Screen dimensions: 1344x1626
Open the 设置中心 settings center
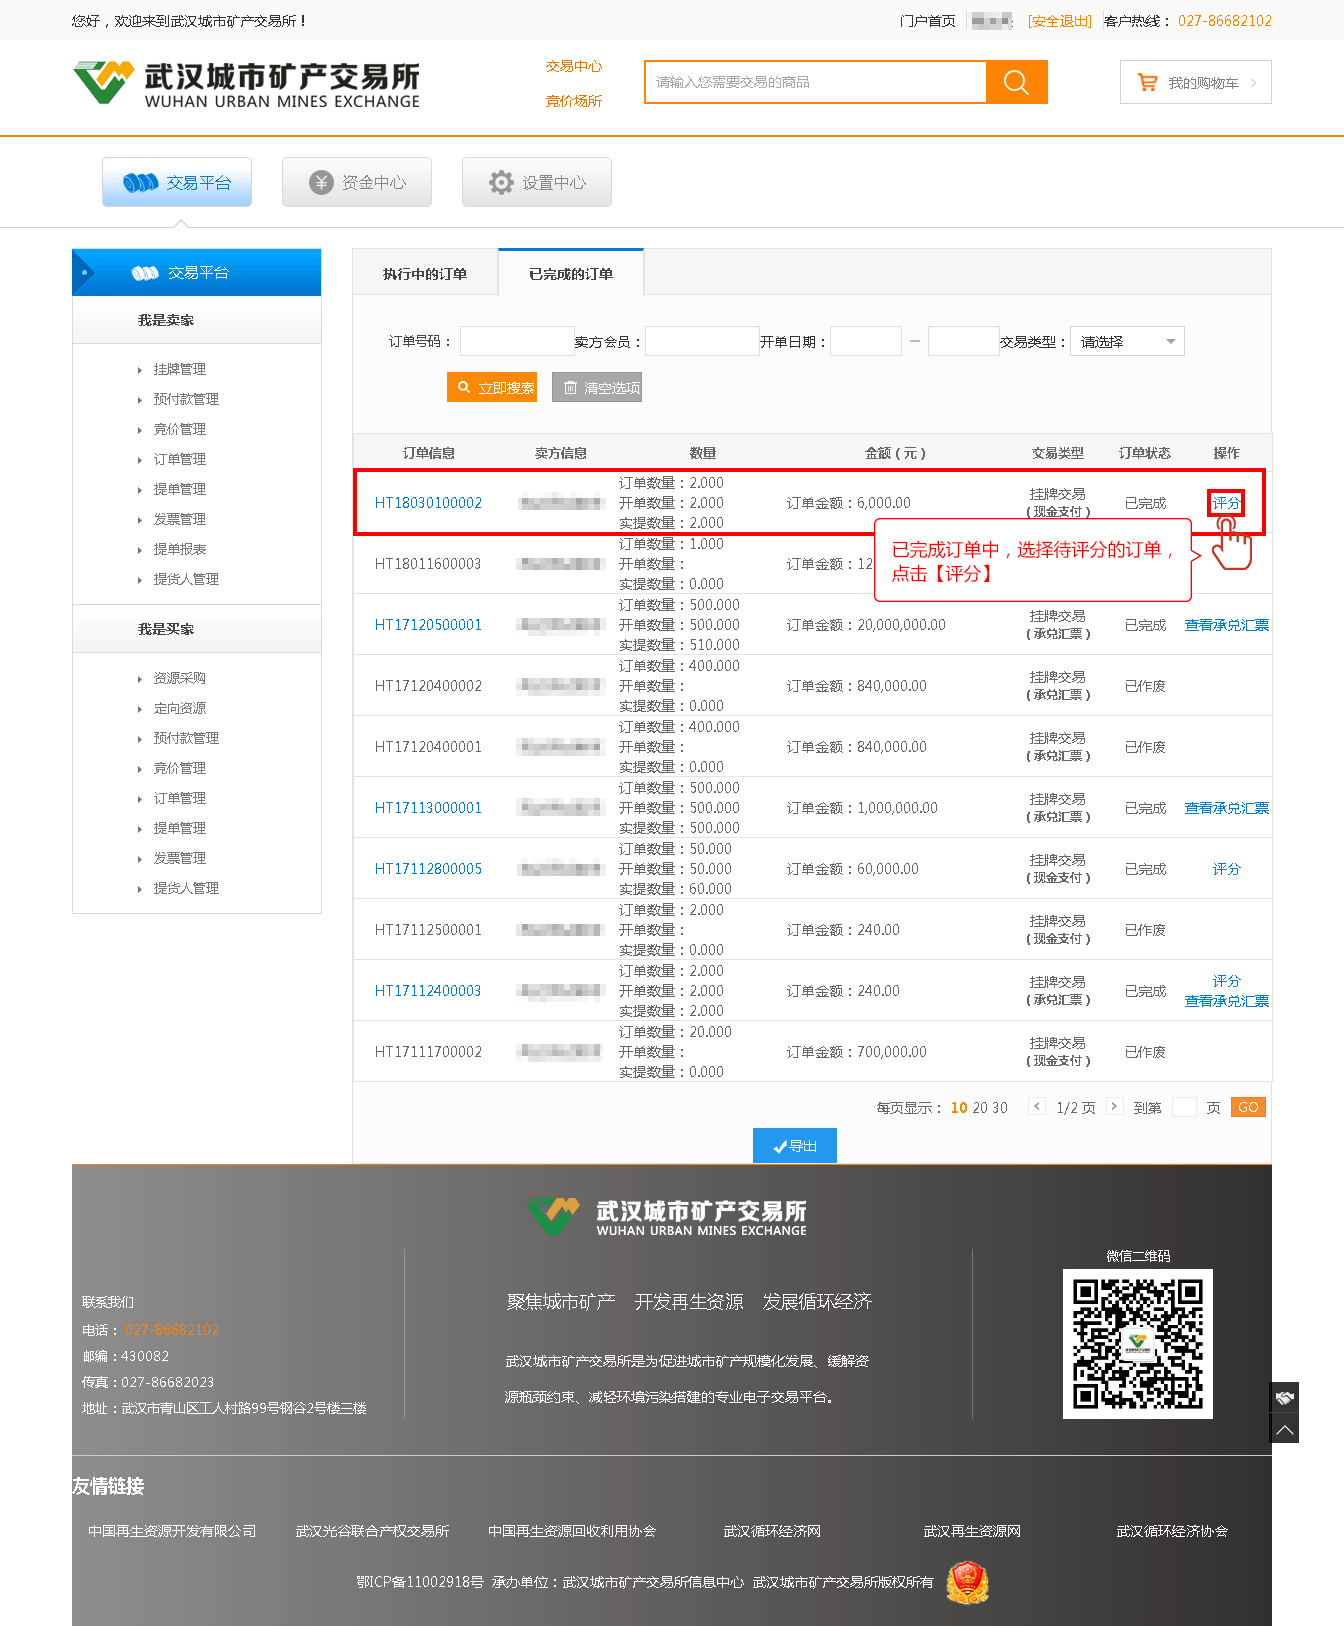click(537, 182)
